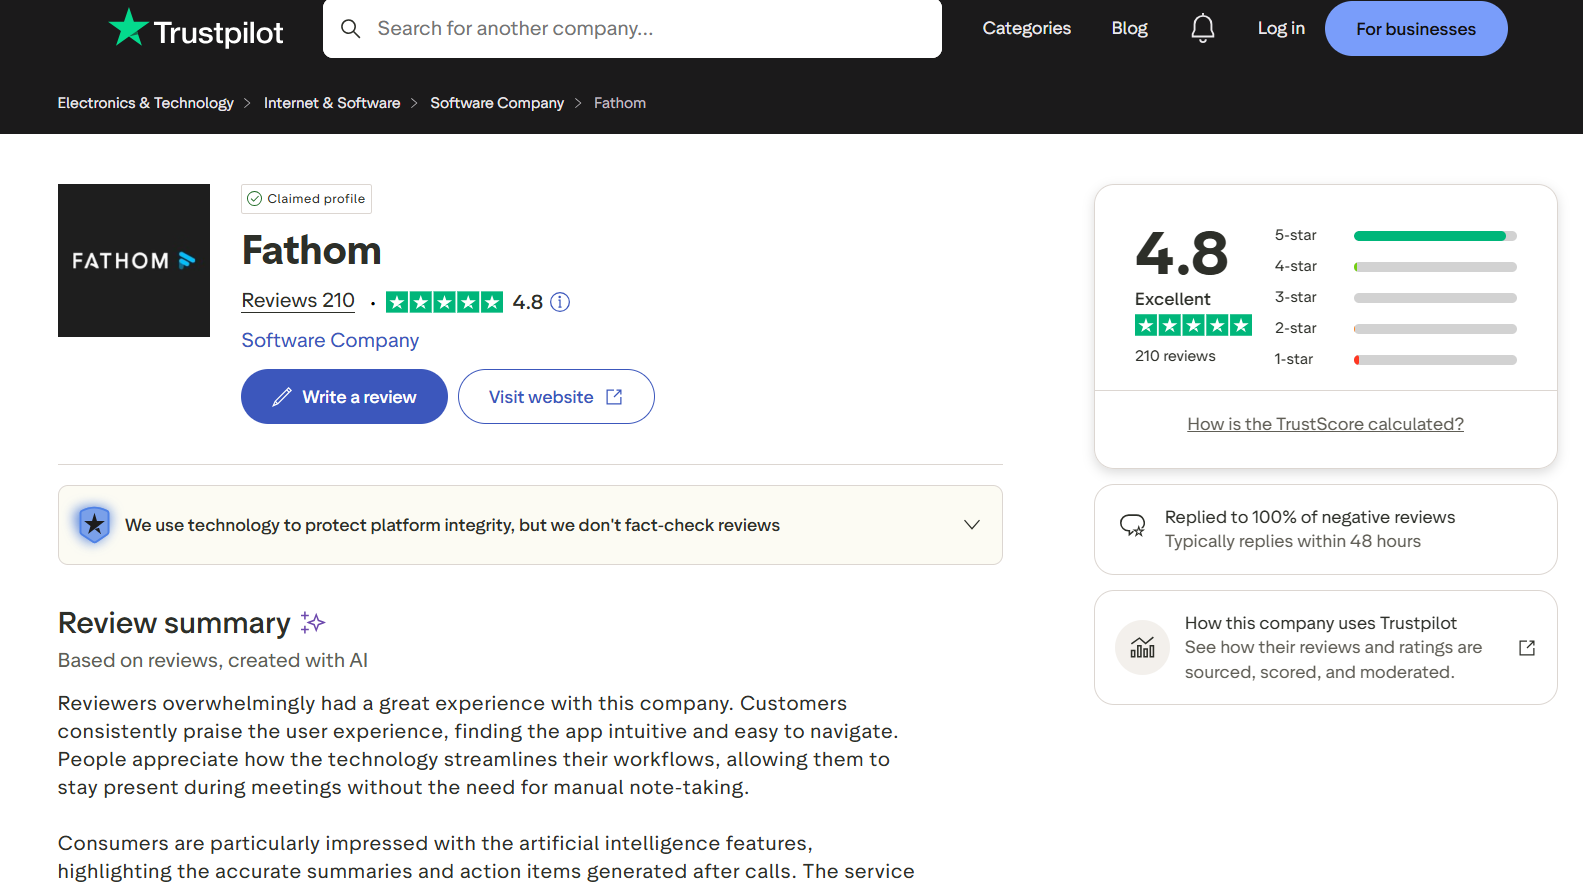This screenshot has height=885, width=1583.
Task: Click the 3-star rating bar
Action: [x=1434, y=298]
